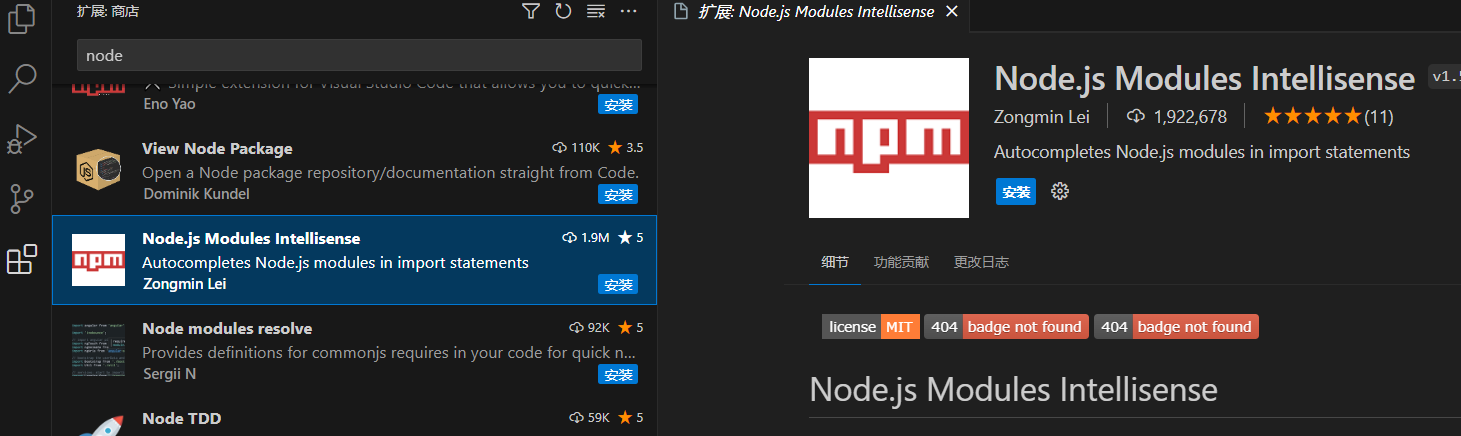The width and height of the screenshot is (1461, 436).
Task: Click the npm icon of selected list item
Action: (x=98, y=260)
